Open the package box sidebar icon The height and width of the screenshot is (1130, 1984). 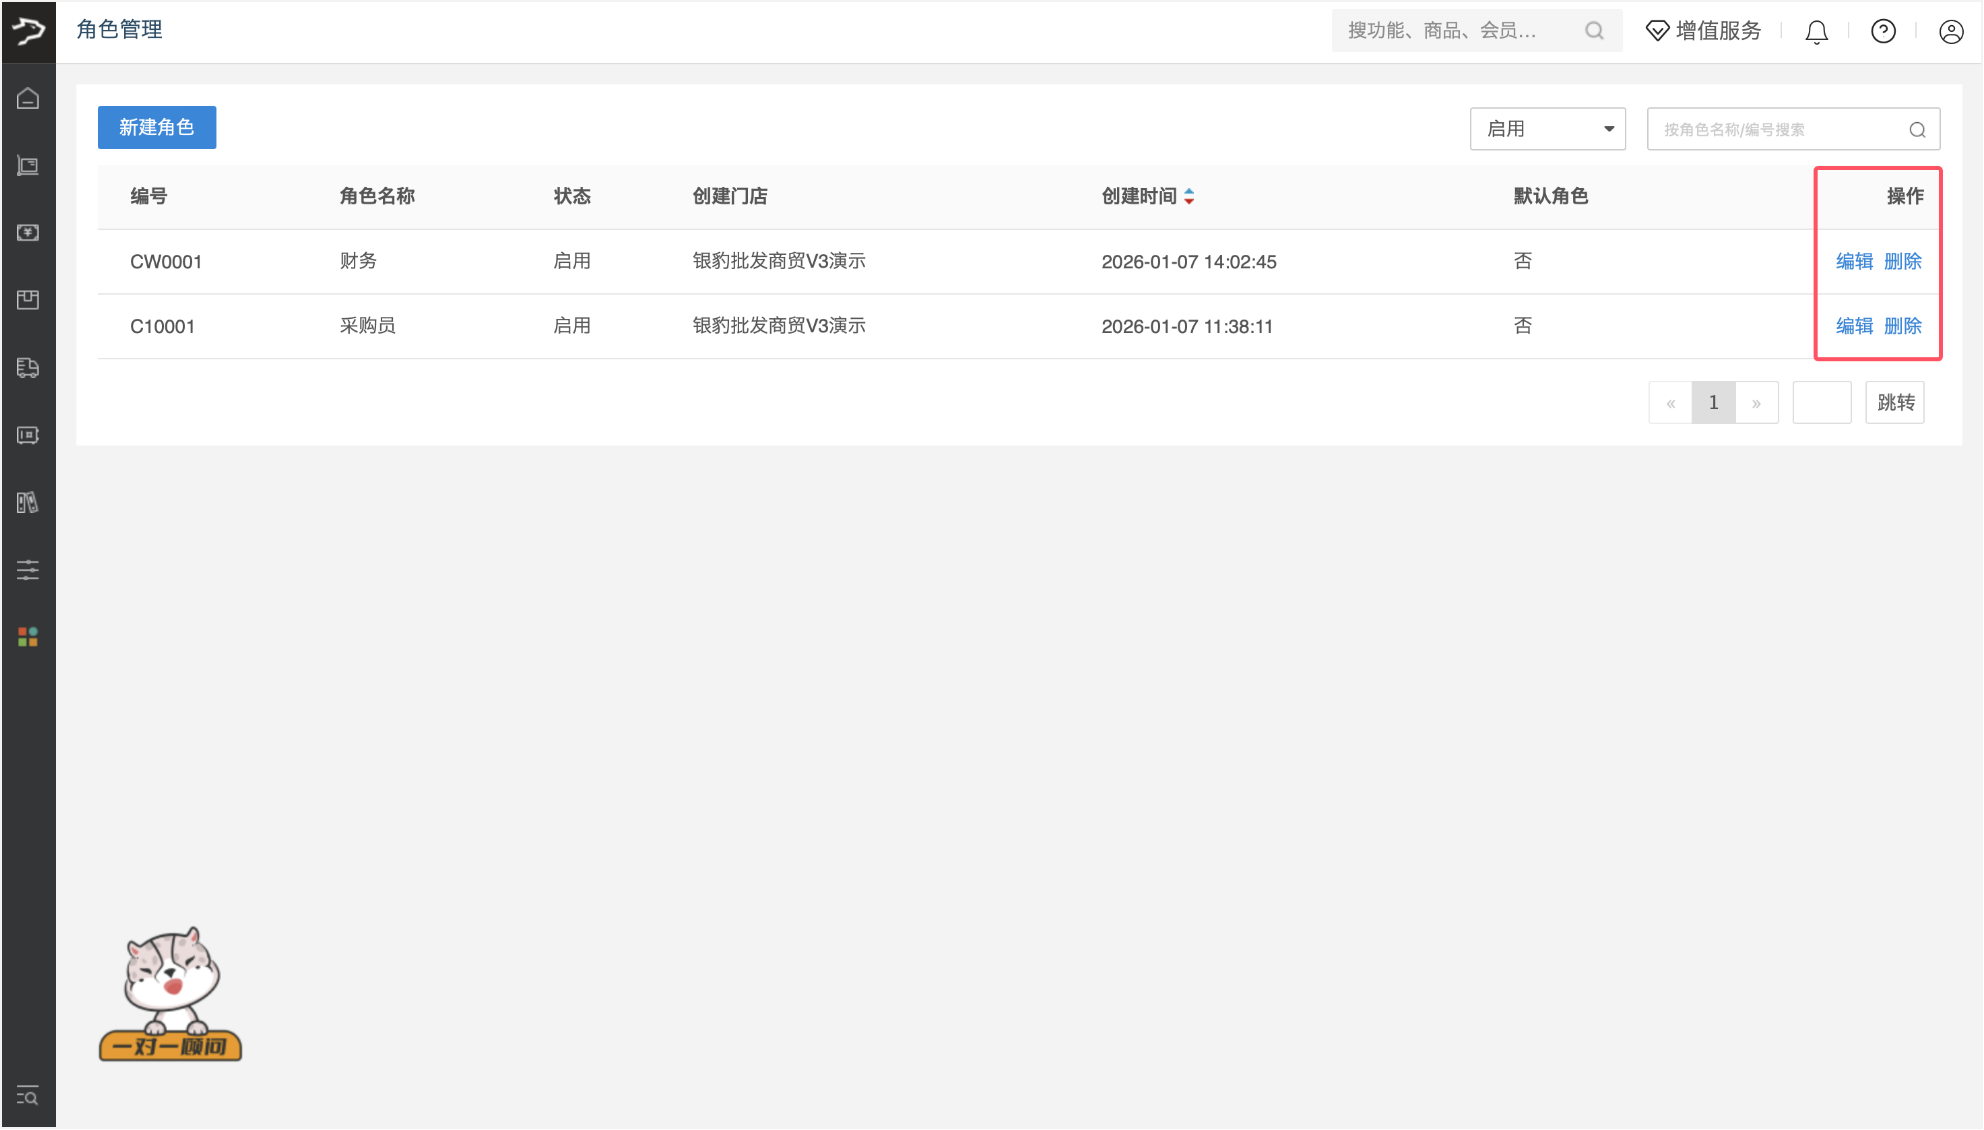[x=28, y=299]
